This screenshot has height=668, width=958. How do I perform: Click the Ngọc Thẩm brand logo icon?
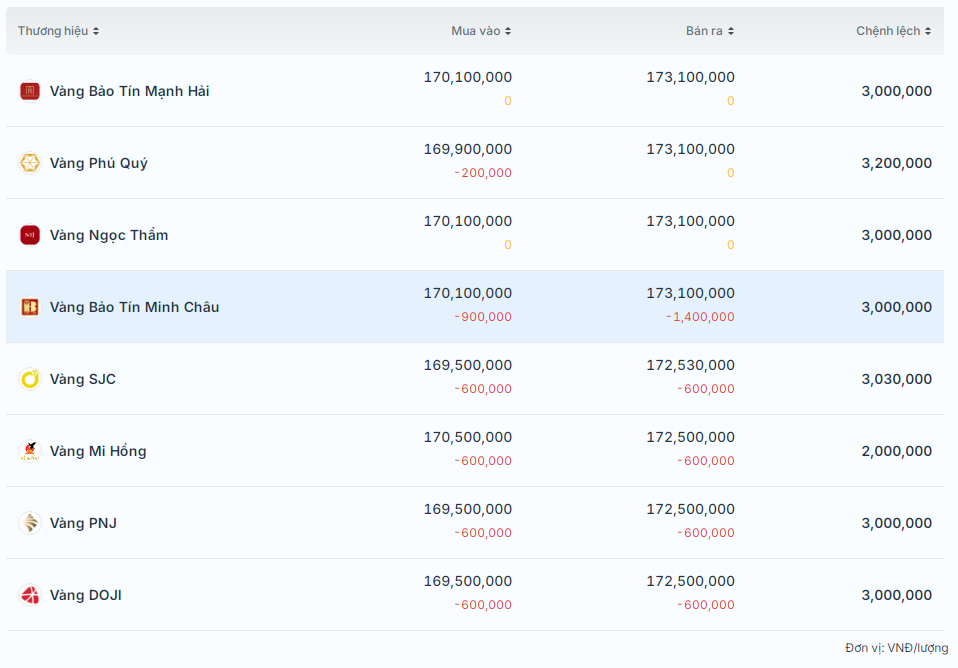(30, 235)
